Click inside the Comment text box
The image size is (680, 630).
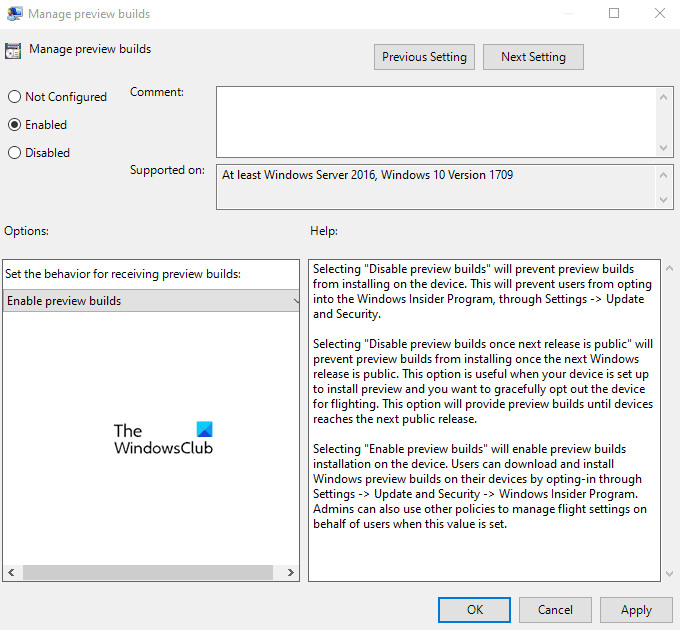pyautogui.click(x=436, y=122)
